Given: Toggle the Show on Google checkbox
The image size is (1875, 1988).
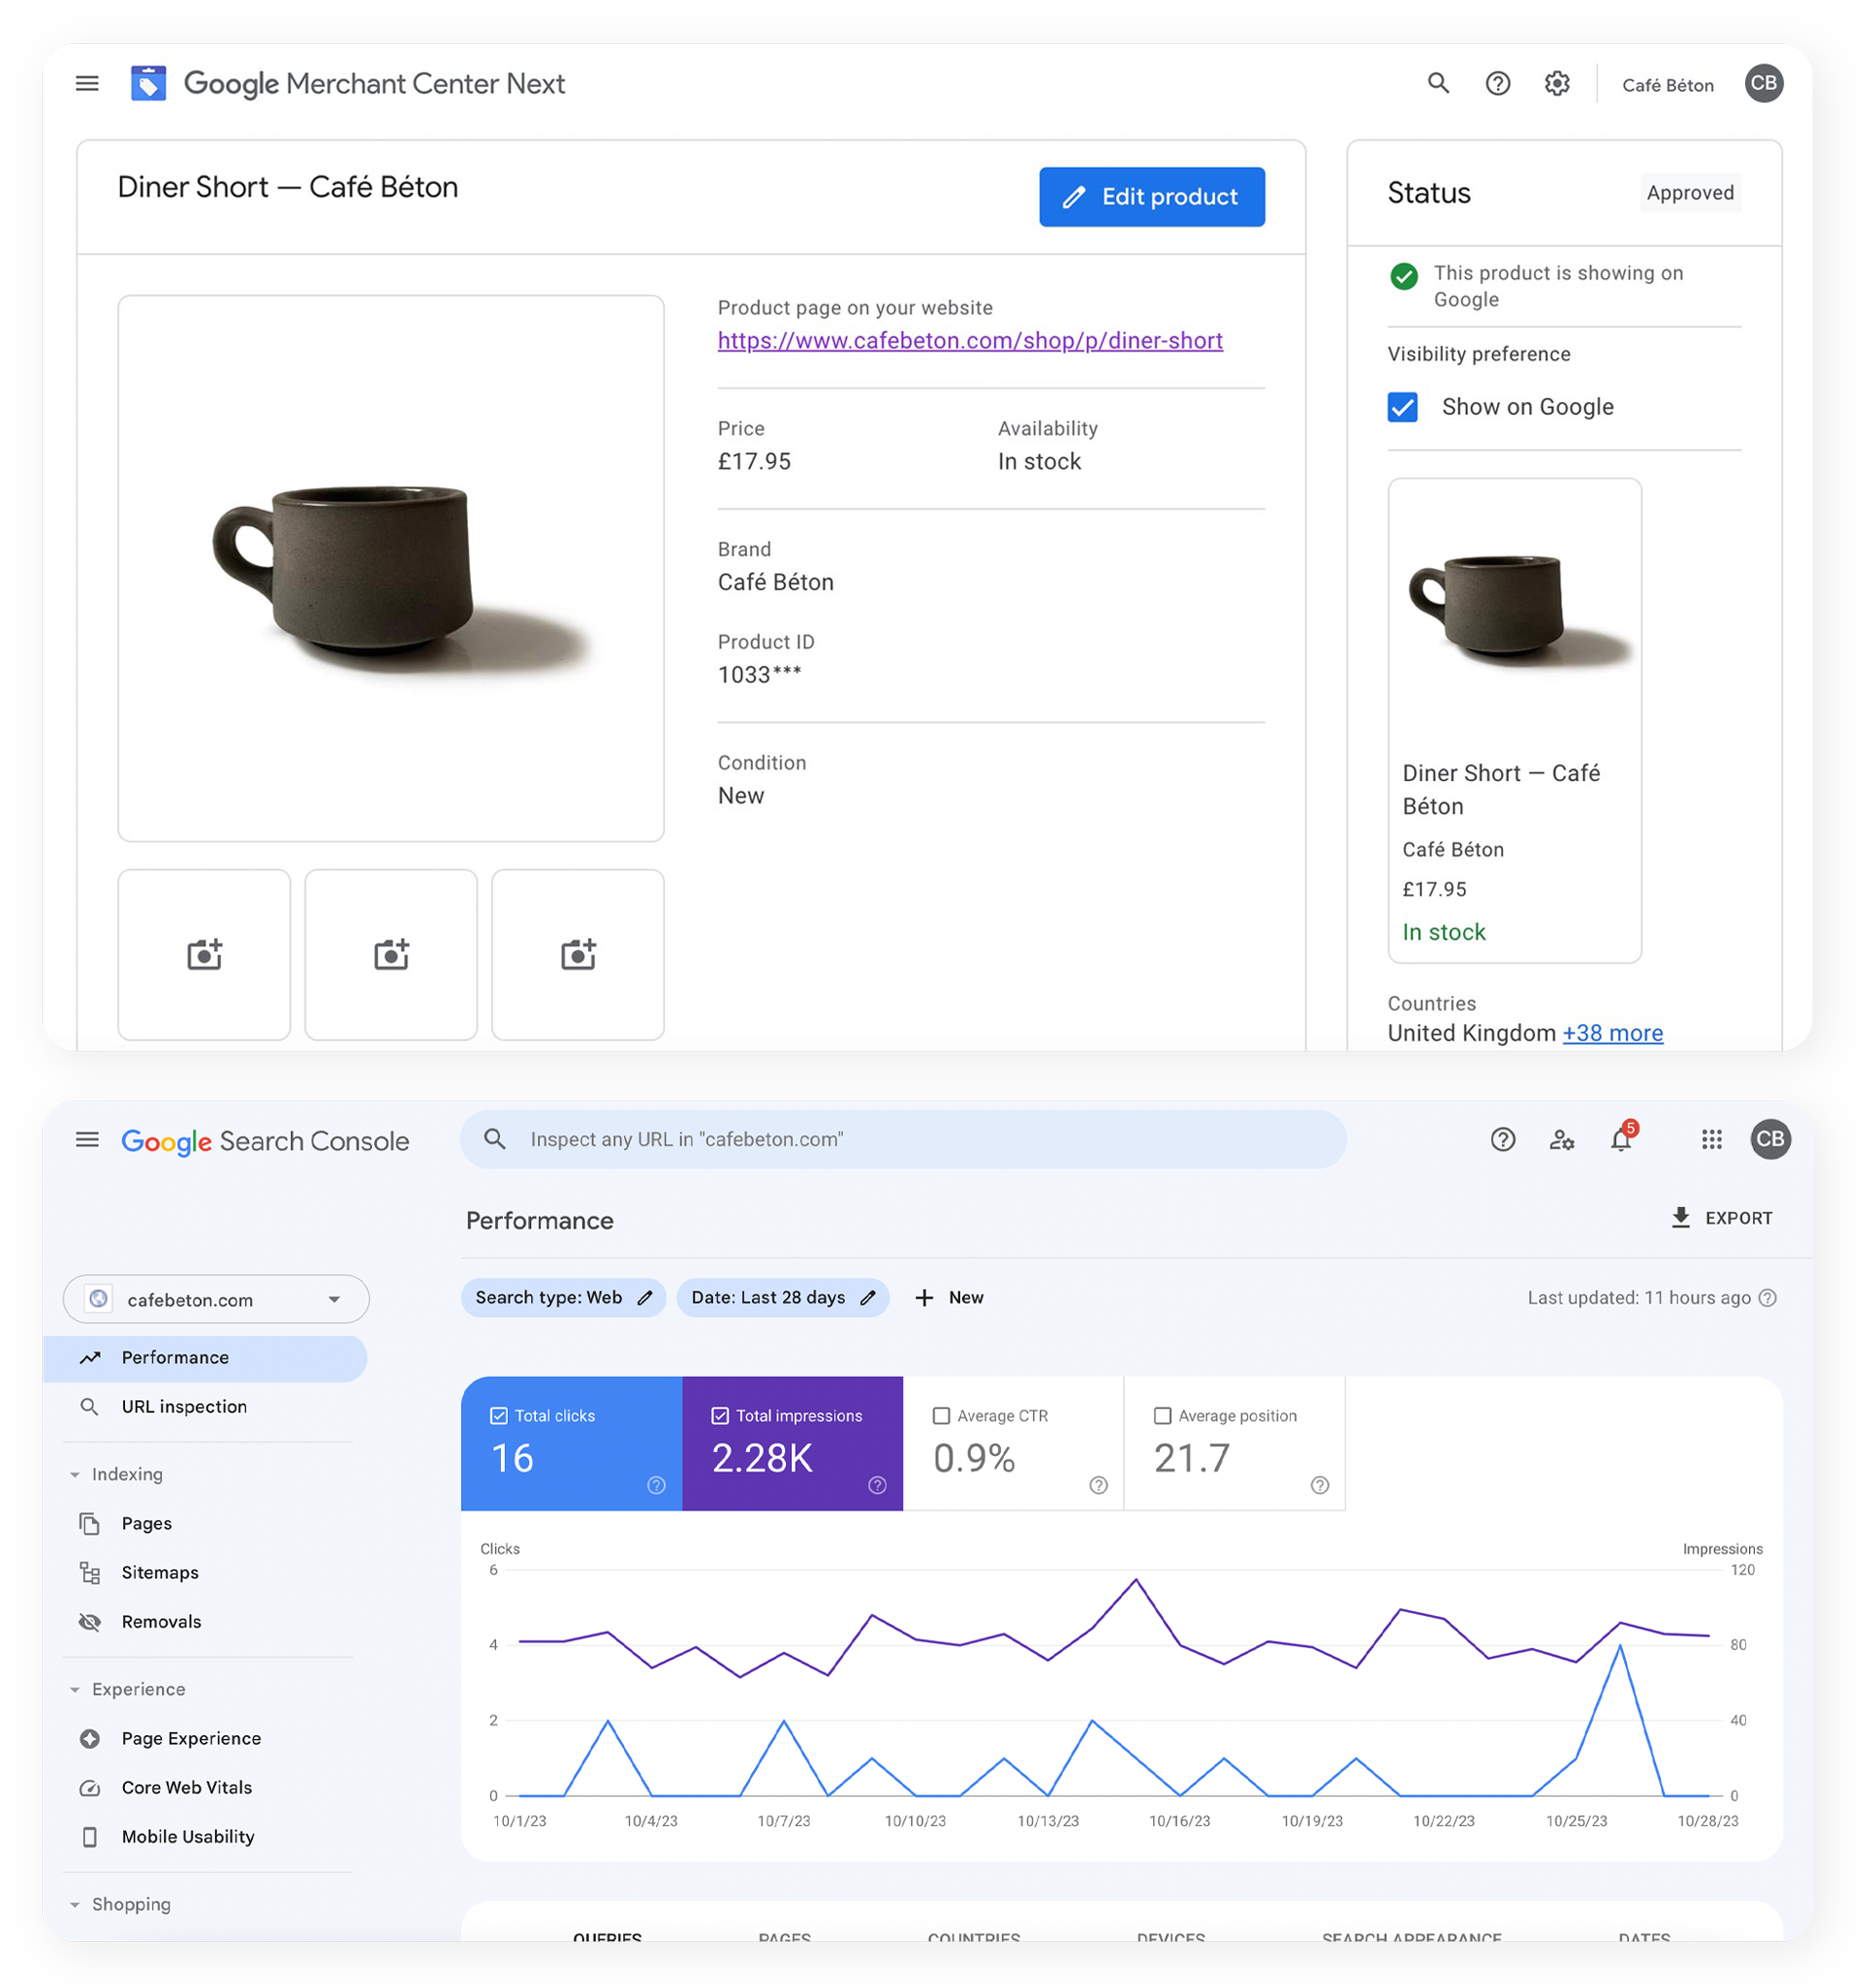Looking at the screenshot, I should pos(1402,407).
